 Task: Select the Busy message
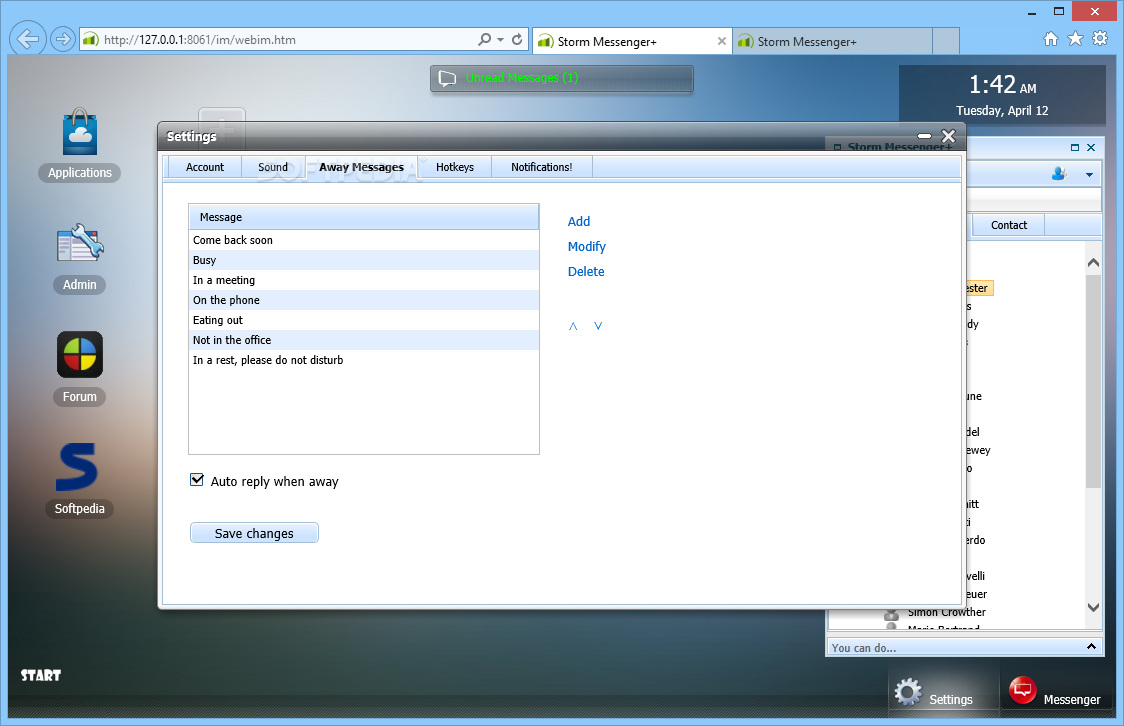point(363,260)
